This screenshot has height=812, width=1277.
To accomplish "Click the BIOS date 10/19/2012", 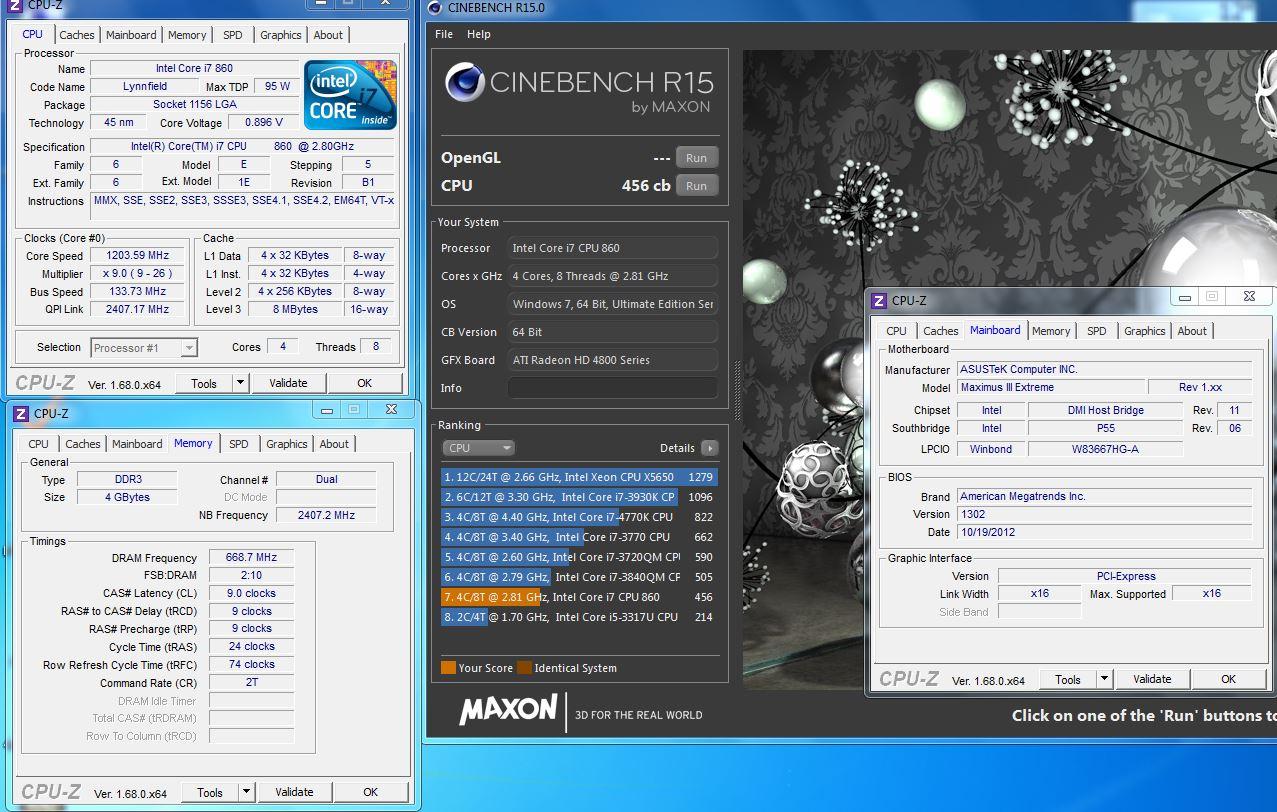I will point(1104,532).
